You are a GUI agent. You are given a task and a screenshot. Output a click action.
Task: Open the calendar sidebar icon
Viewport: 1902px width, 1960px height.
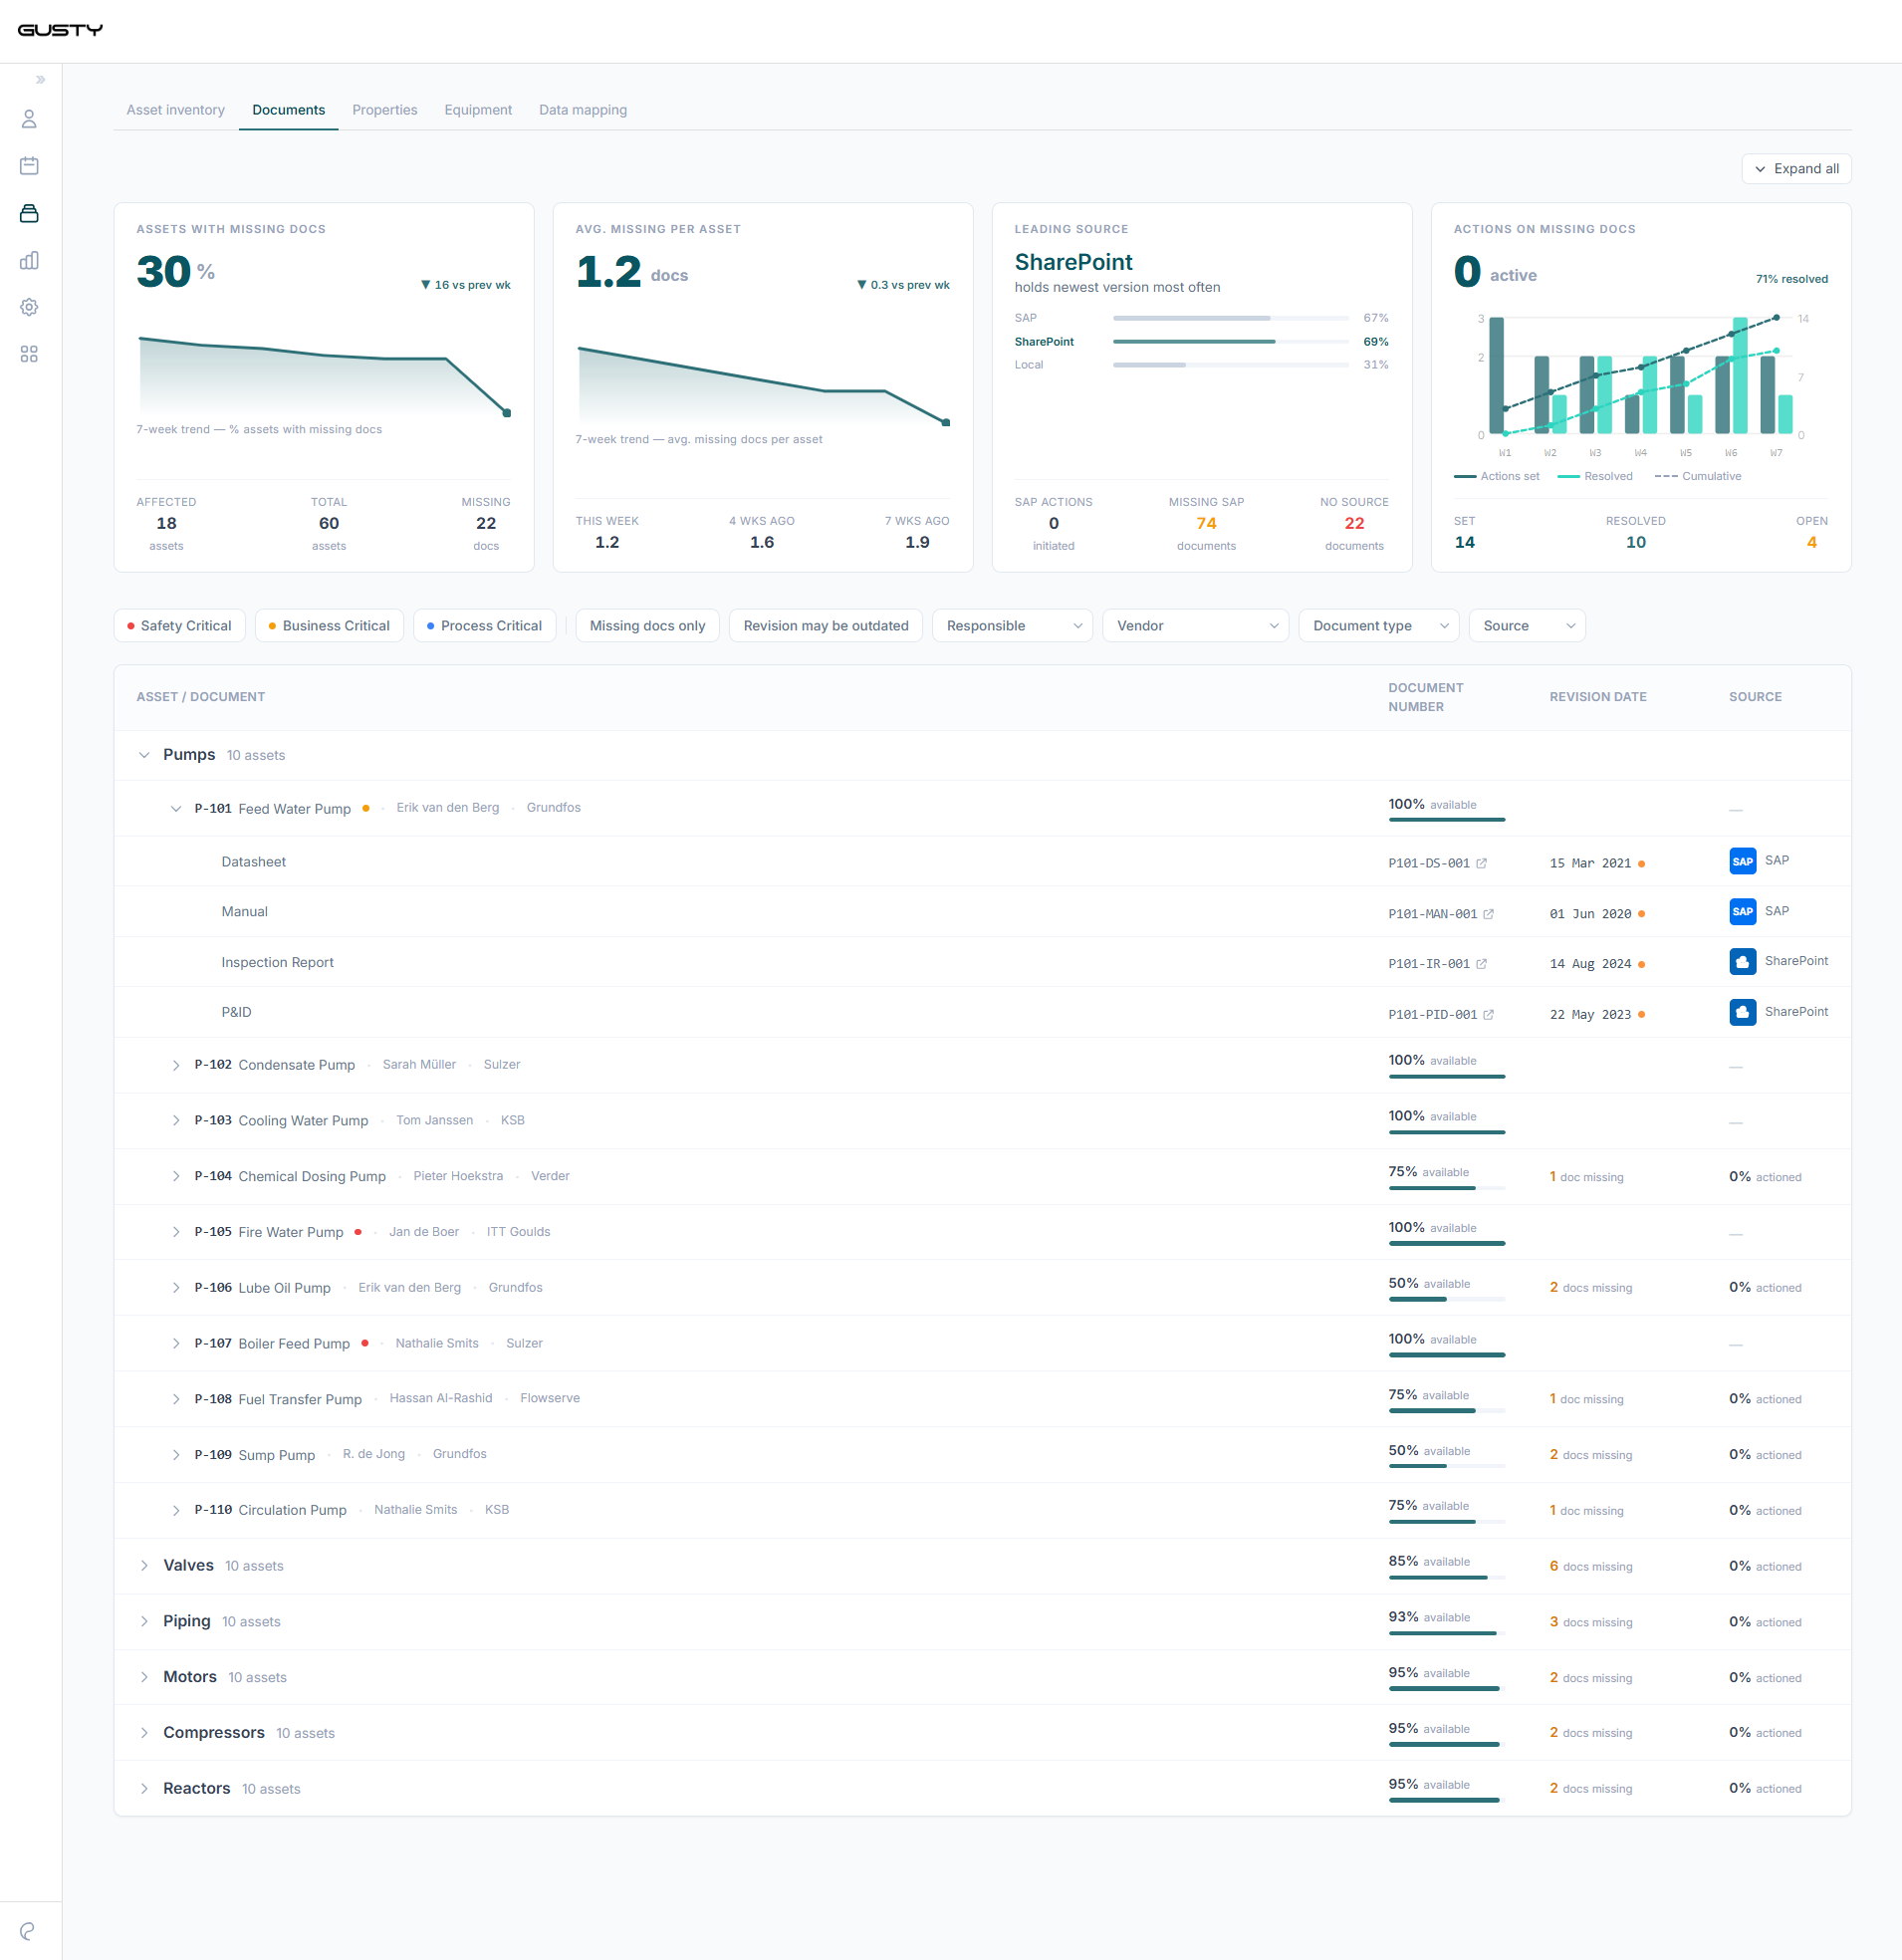(29, 166)
